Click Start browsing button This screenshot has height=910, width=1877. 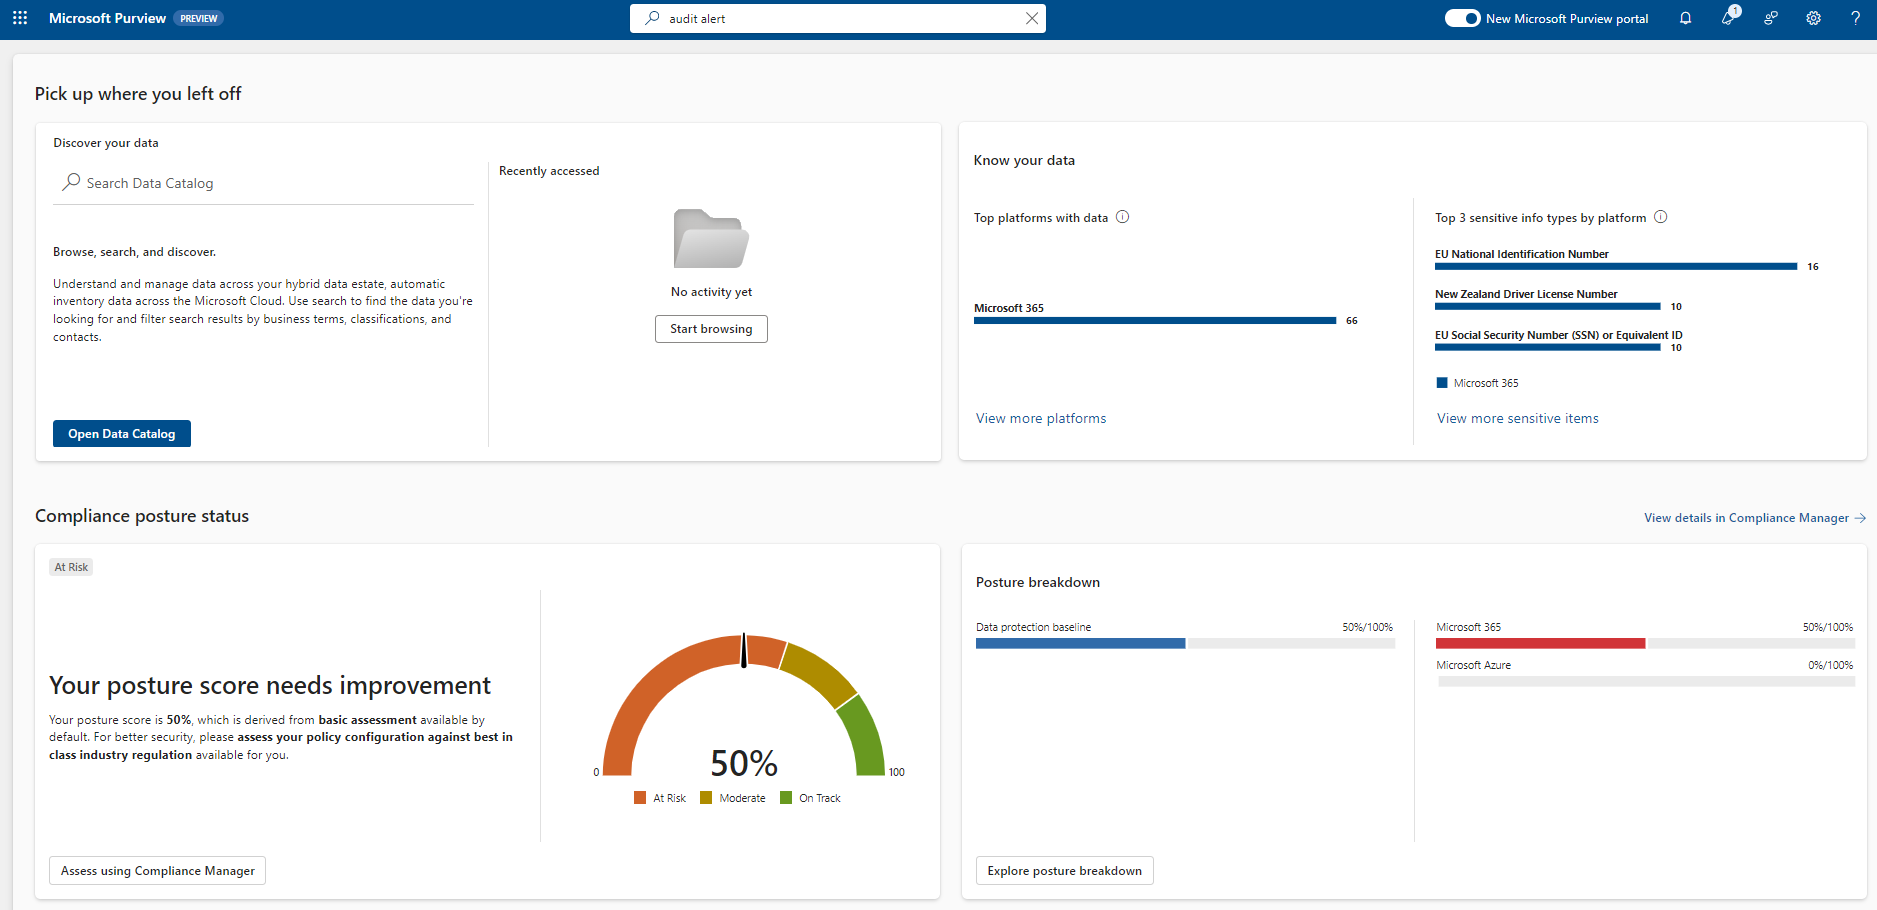[x=711, y=329]
